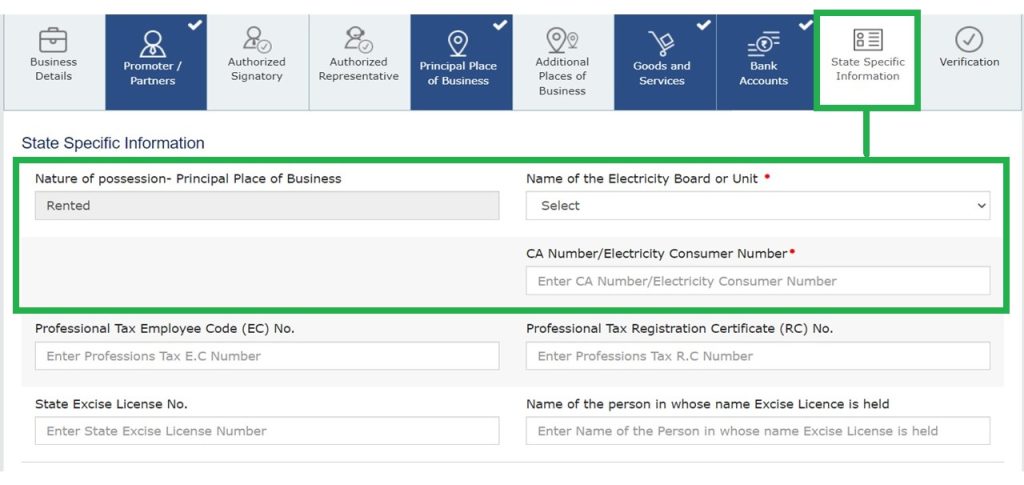Go to the Goods and Services tab label
The image size is (1024, 485).
coord(662,74)
